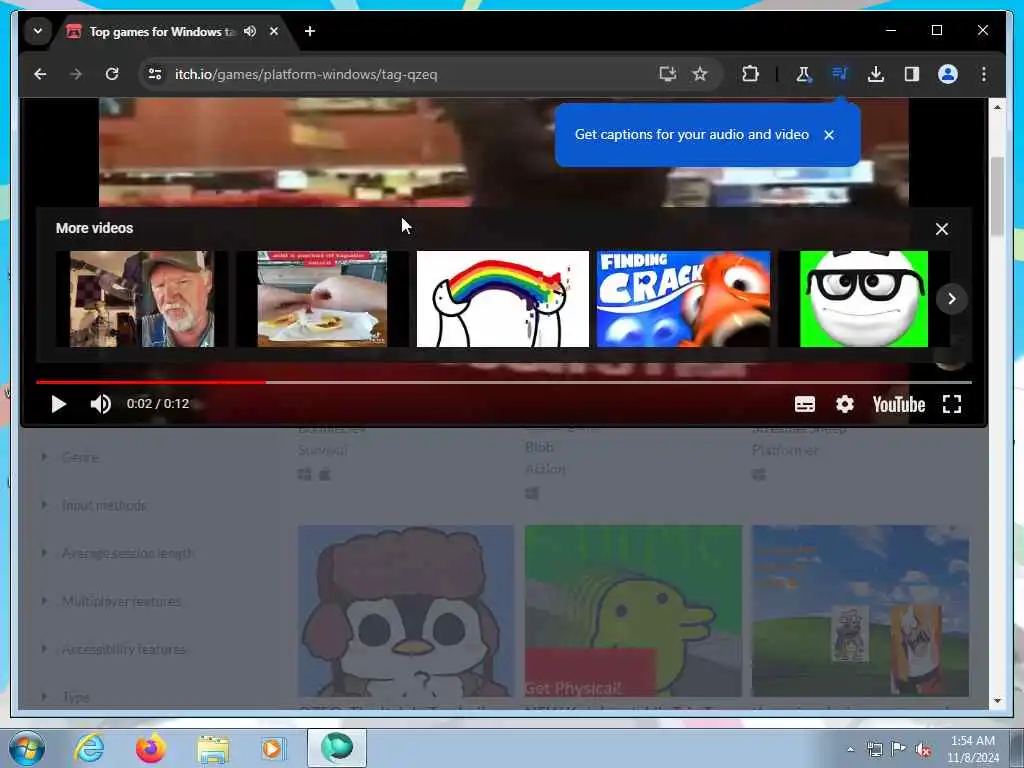1024x768 pixels.
Task: Open Windows Media Player on taskbar
Action: coord(272,748)
